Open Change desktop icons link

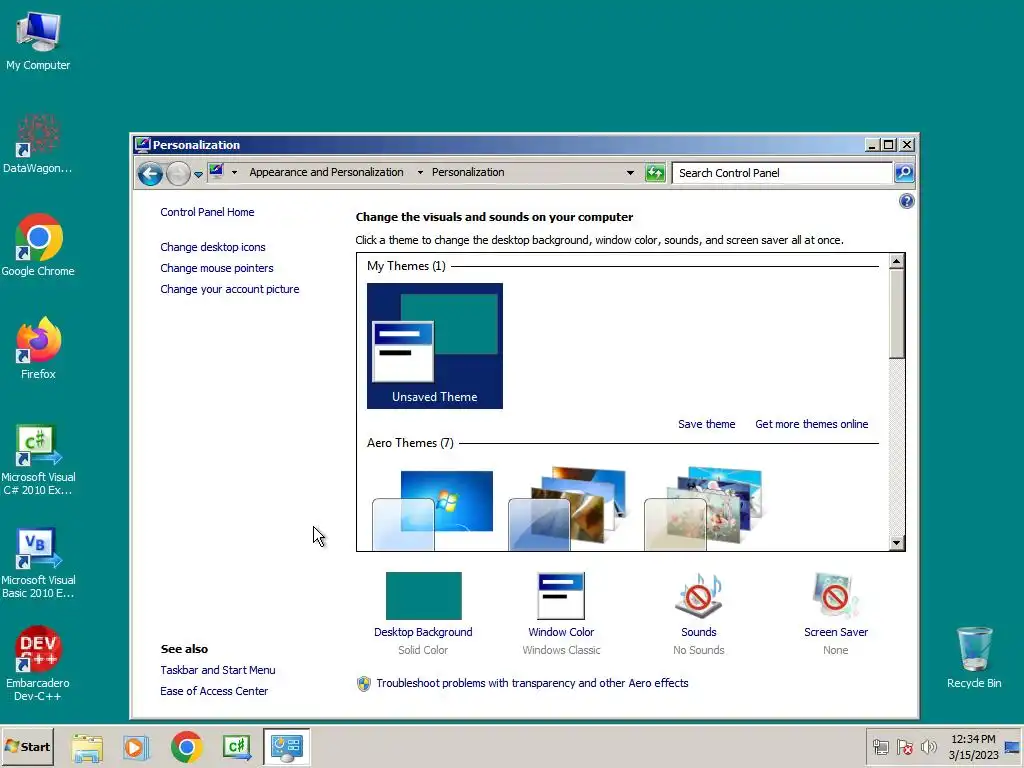coord(213,247)
